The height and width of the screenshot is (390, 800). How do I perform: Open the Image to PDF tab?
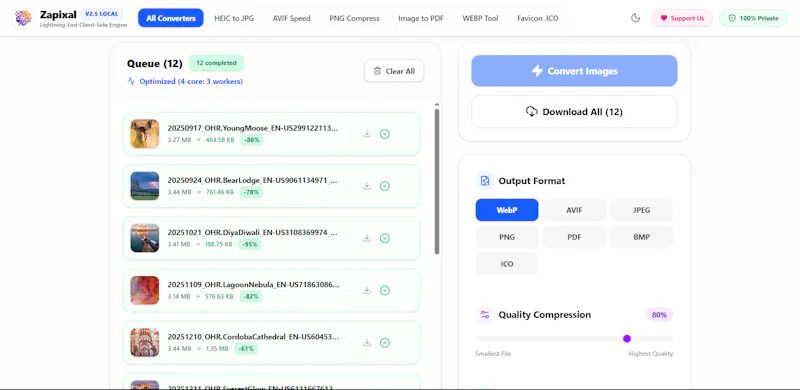click(x=421, y=18)
